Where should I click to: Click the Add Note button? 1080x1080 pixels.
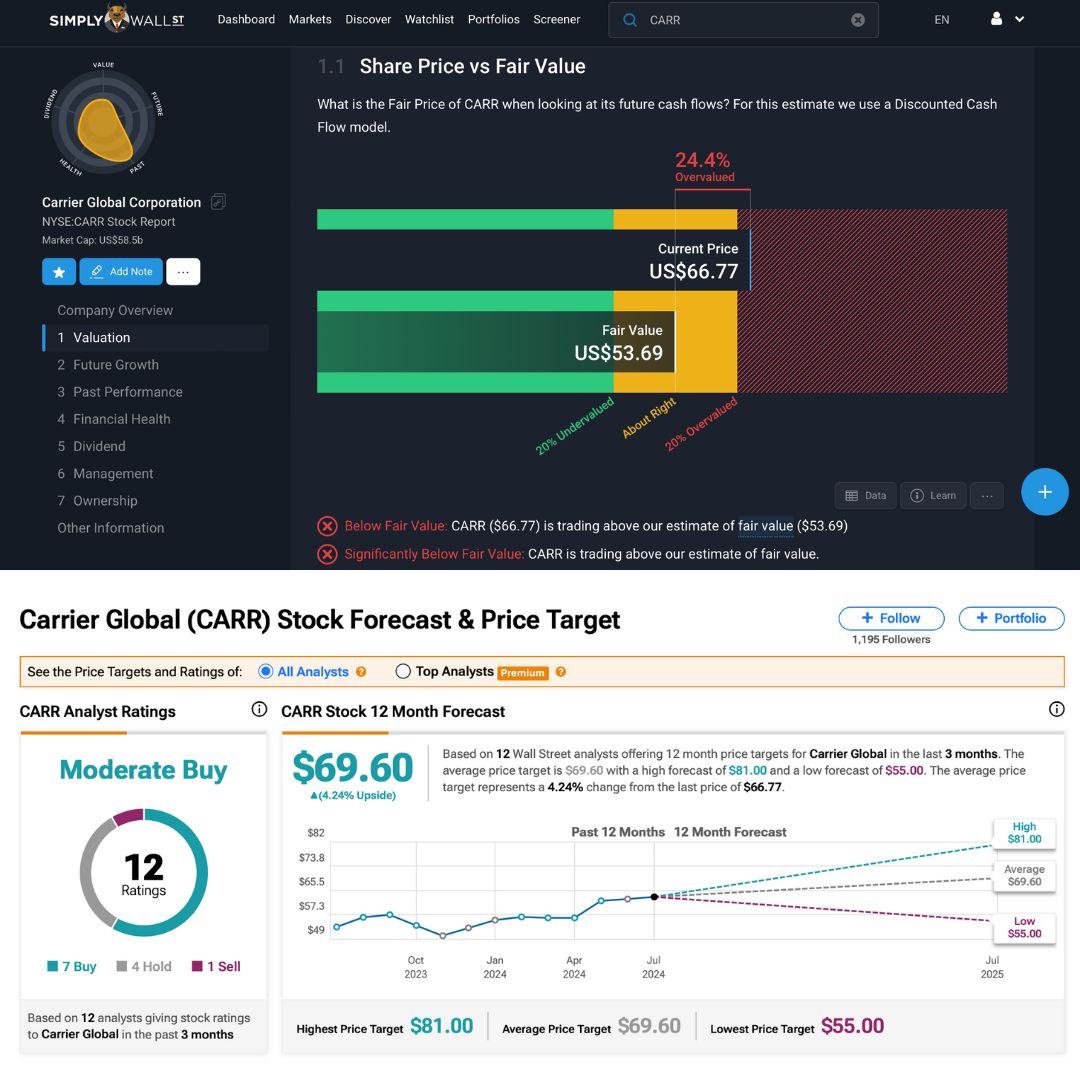pos(121,271)
